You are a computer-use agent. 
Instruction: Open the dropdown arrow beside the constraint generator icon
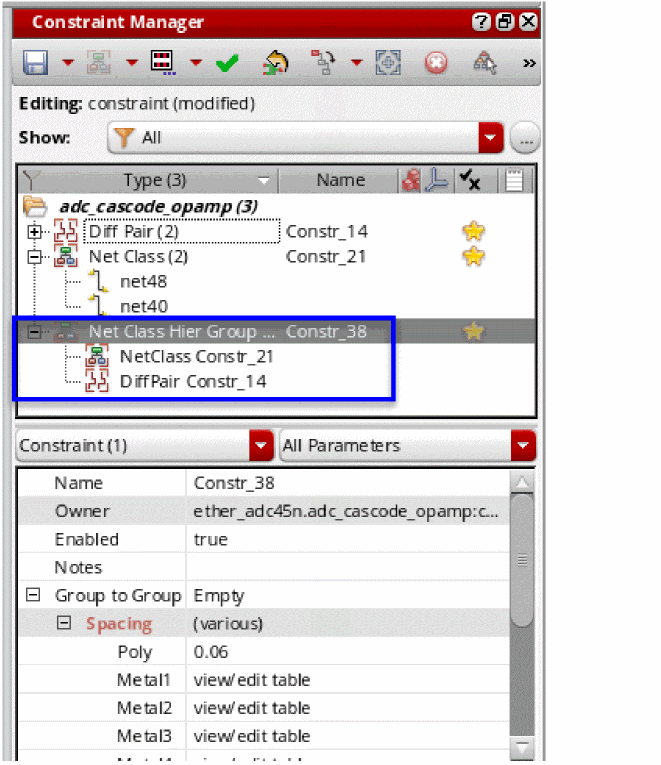(132, 62)
